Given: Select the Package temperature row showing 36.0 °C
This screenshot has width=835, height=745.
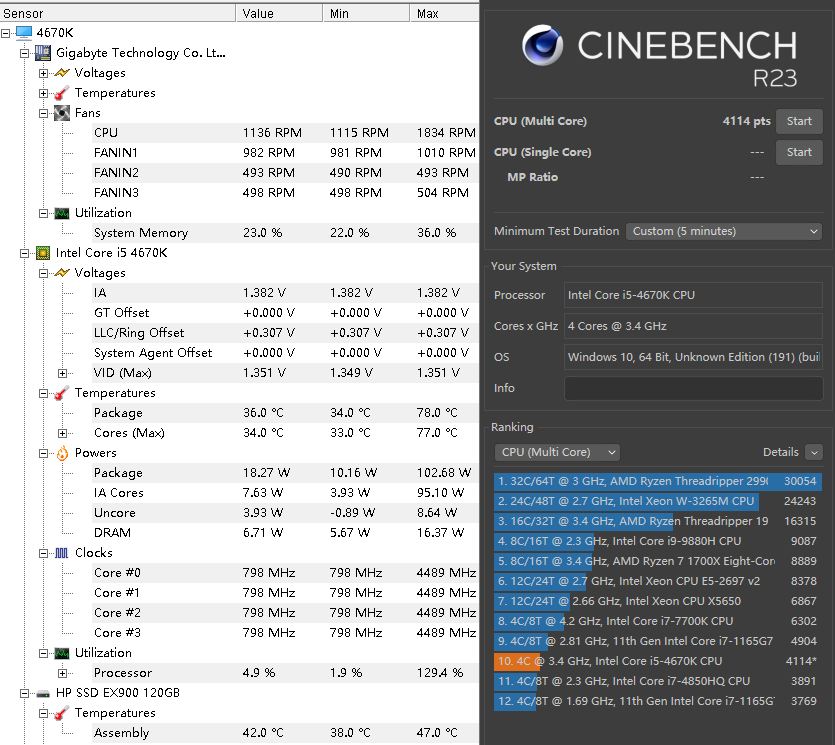Looking at the screenshot, I should point(285,413).
